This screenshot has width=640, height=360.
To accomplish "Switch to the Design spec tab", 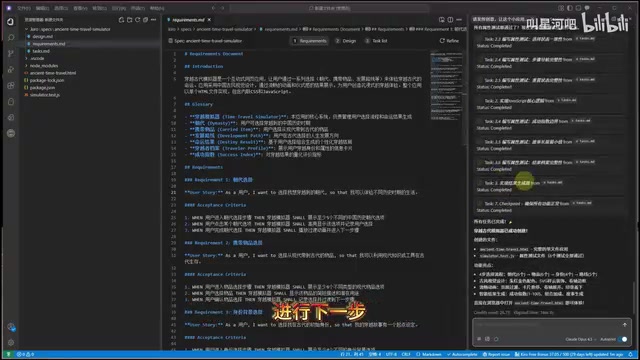I will point(346,41).
